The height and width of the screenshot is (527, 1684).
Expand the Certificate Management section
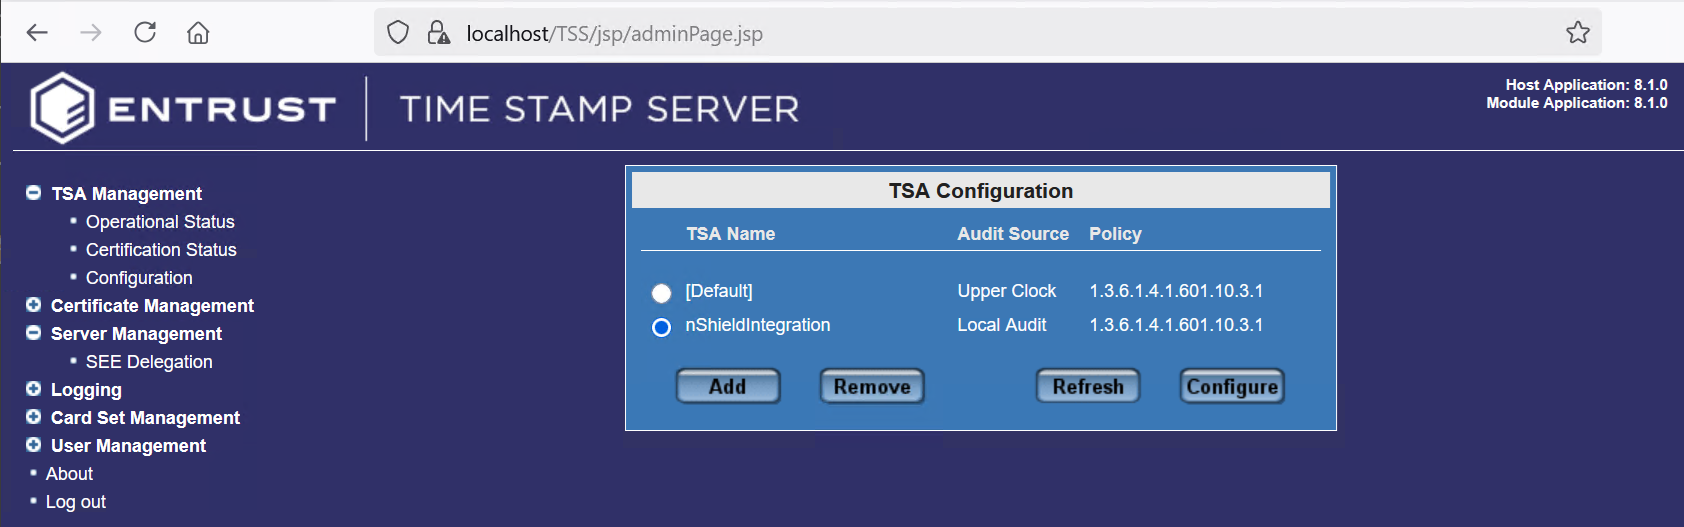coord(33,305)
